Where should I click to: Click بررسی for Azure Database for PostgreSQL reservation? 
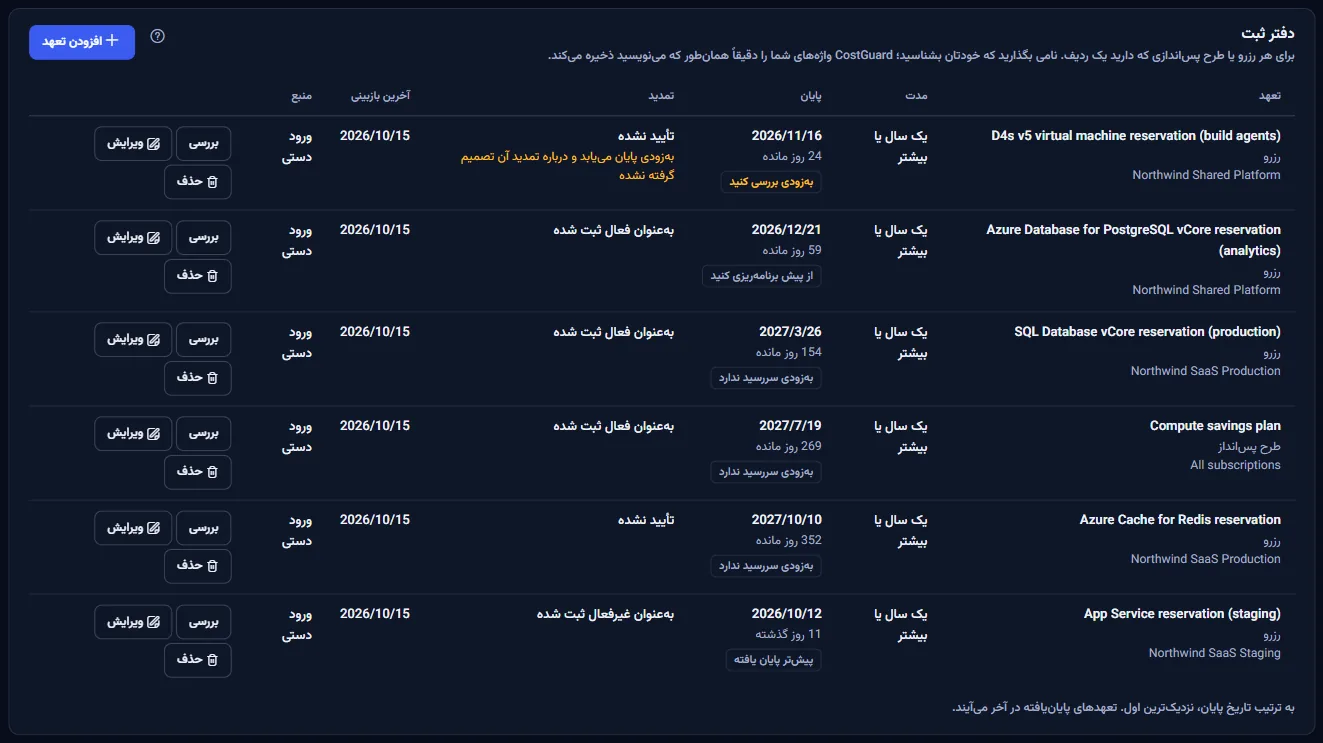click(x=204, y=237)
